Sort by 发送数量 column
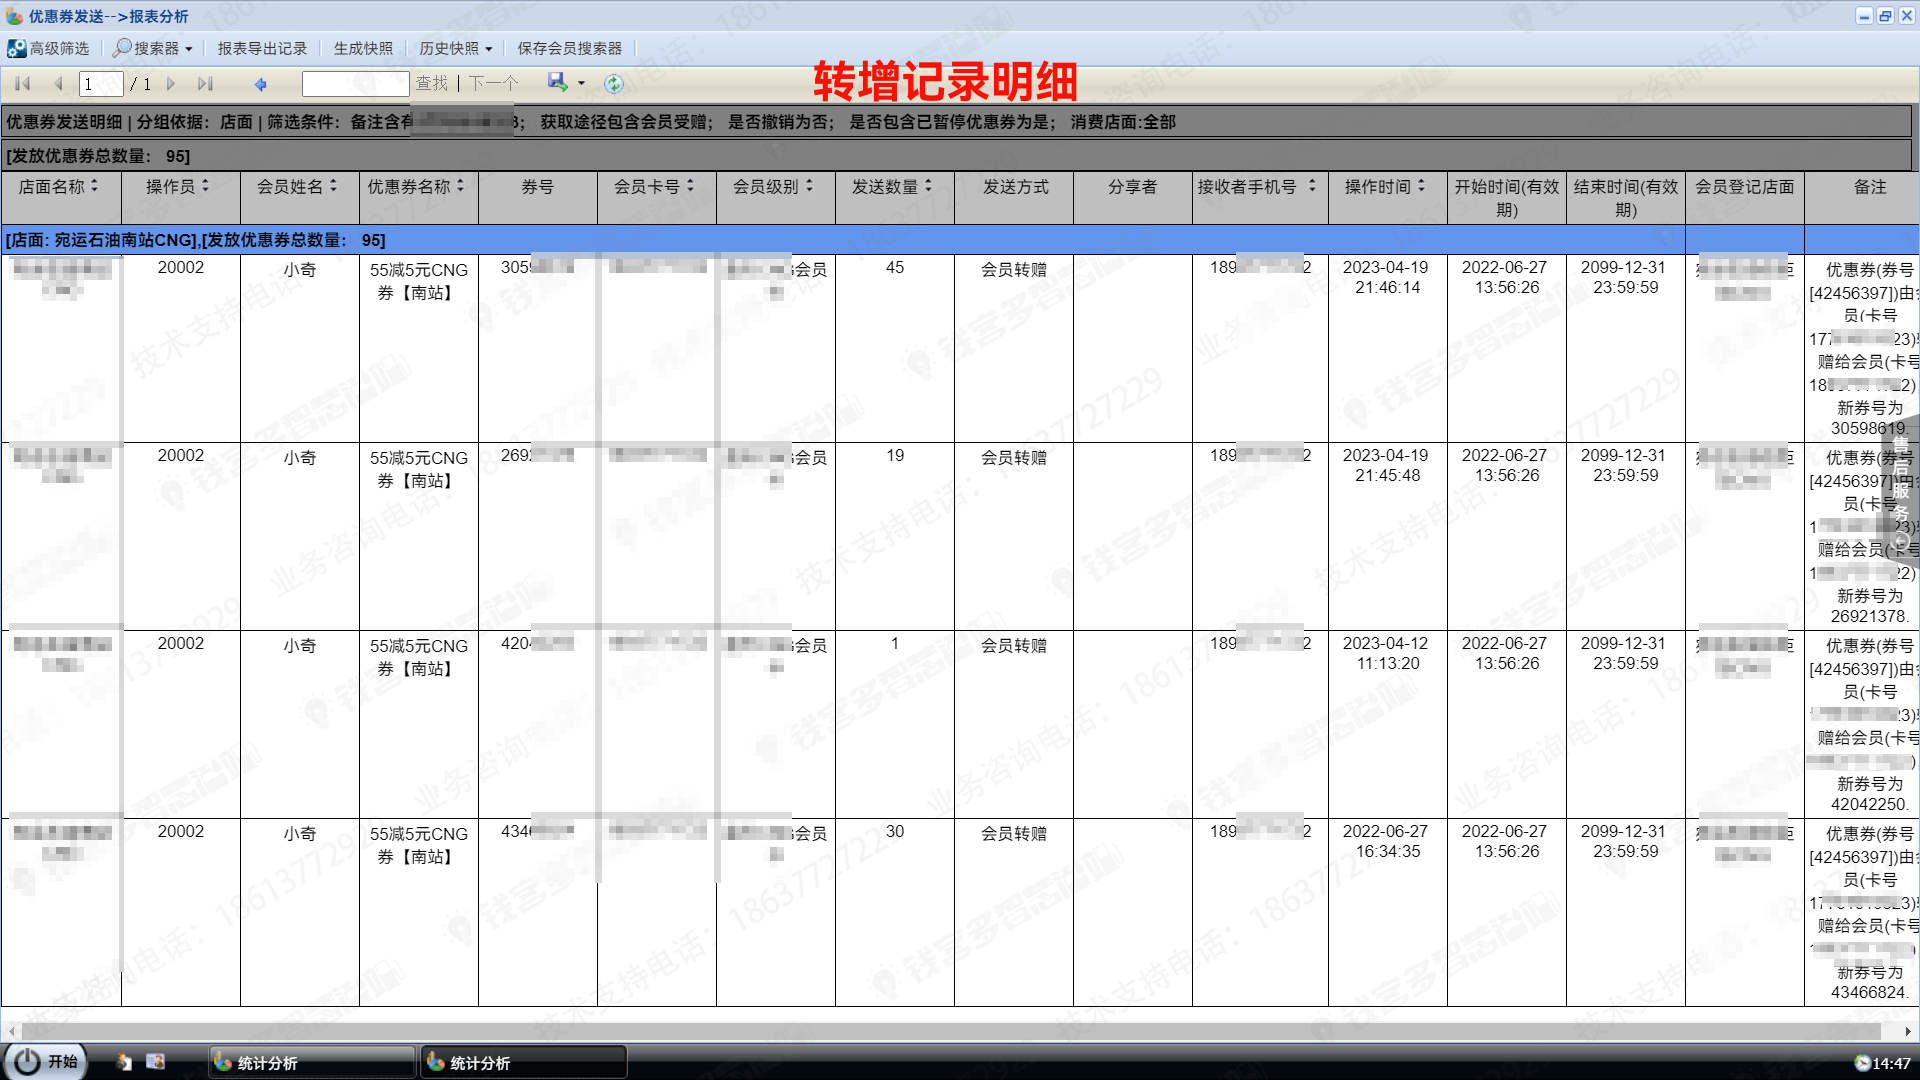This screenshot has height=1080, width=1920. (x=893, y=186)
